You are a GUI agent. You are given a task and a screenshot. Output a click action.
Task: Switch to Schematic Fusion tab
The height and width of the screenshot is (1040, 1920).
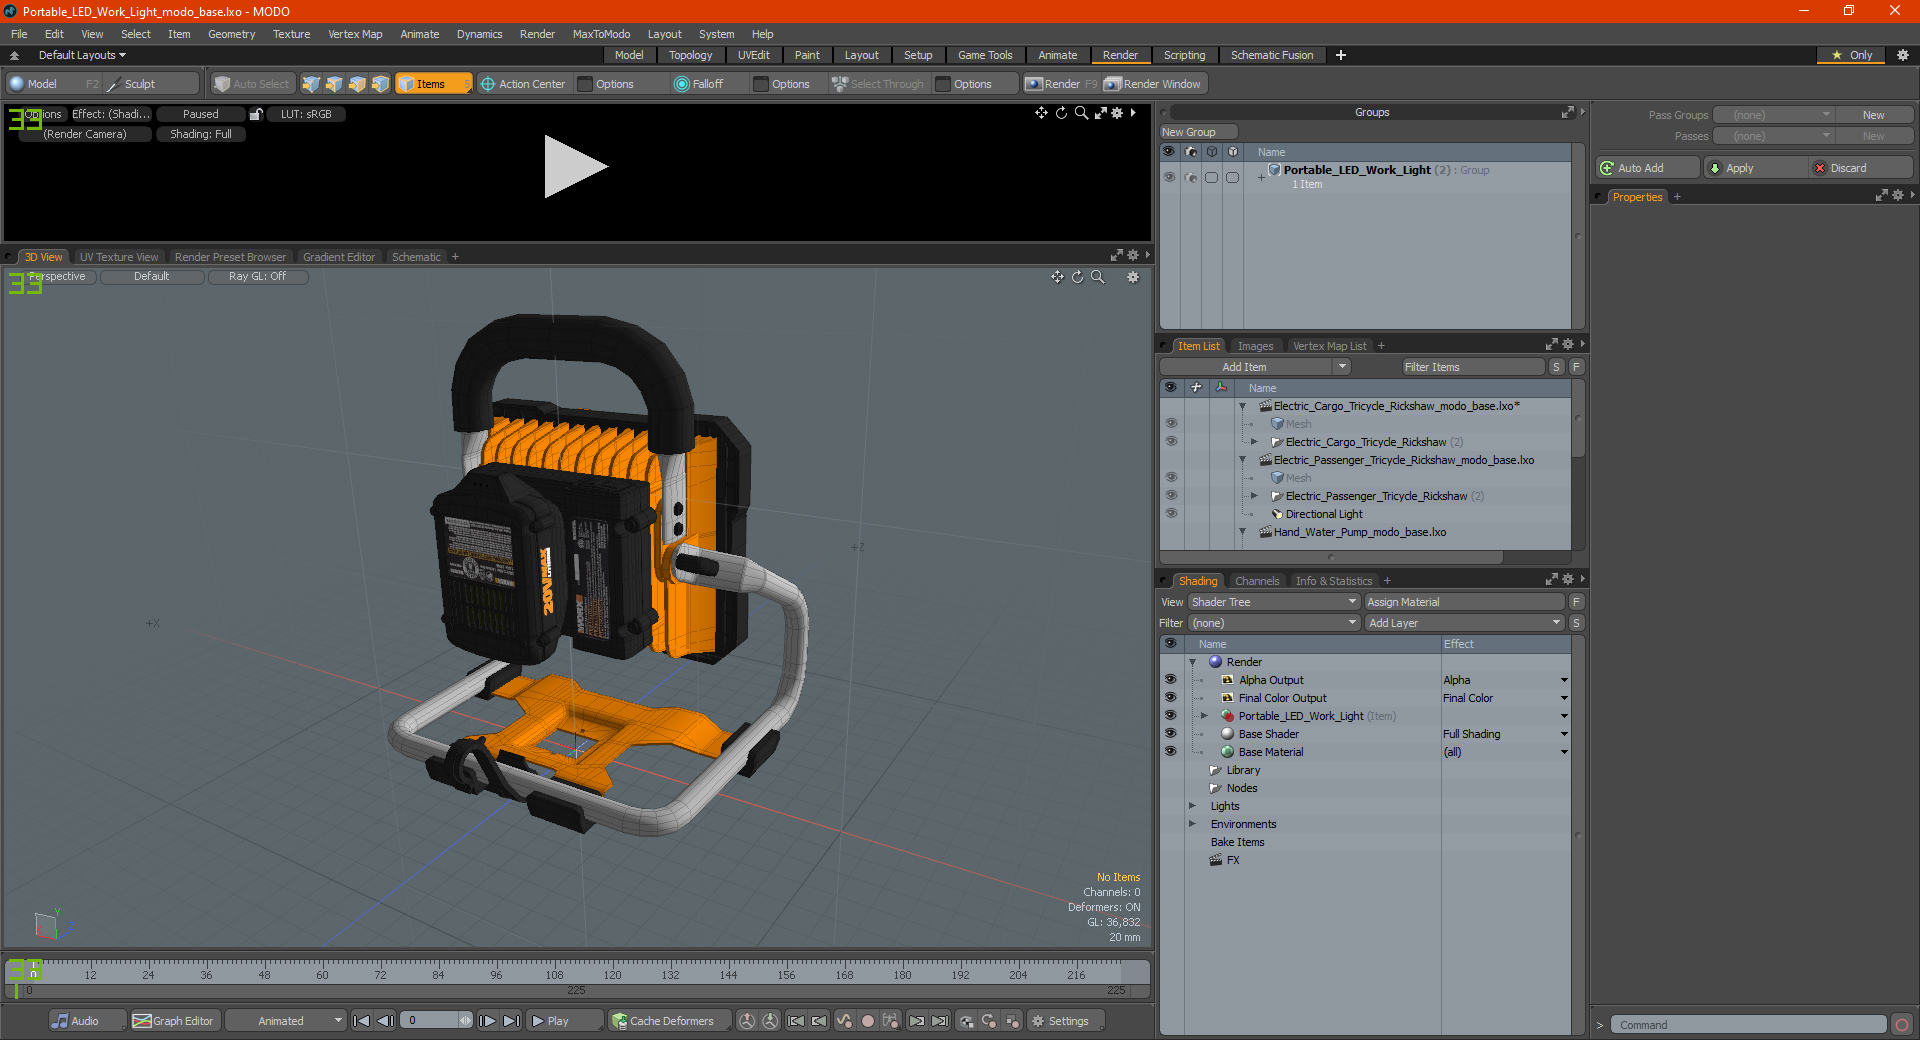[x=1272, y=55]
